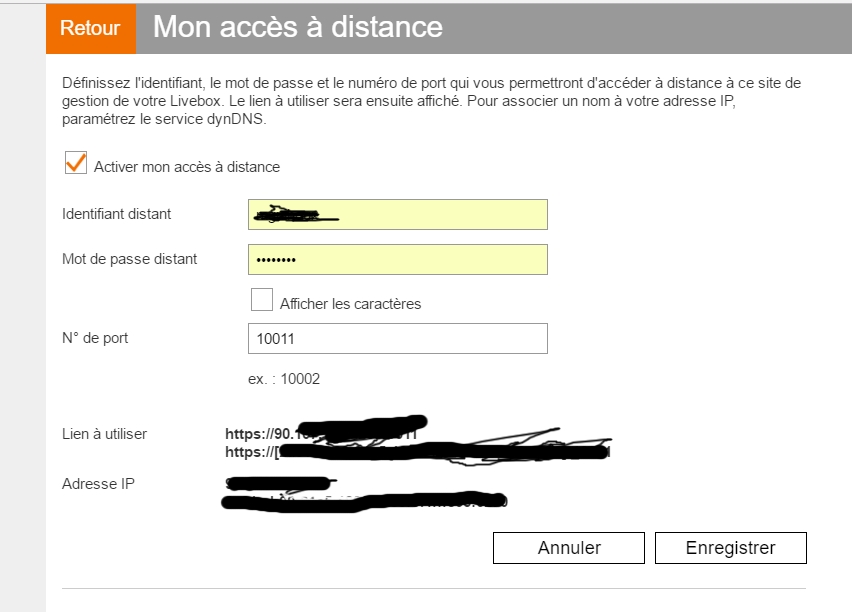Image resolution: width=852 pixels, height=612 pixels.
Task: Click the Lien à utiliser label
Action: point(104,434)
